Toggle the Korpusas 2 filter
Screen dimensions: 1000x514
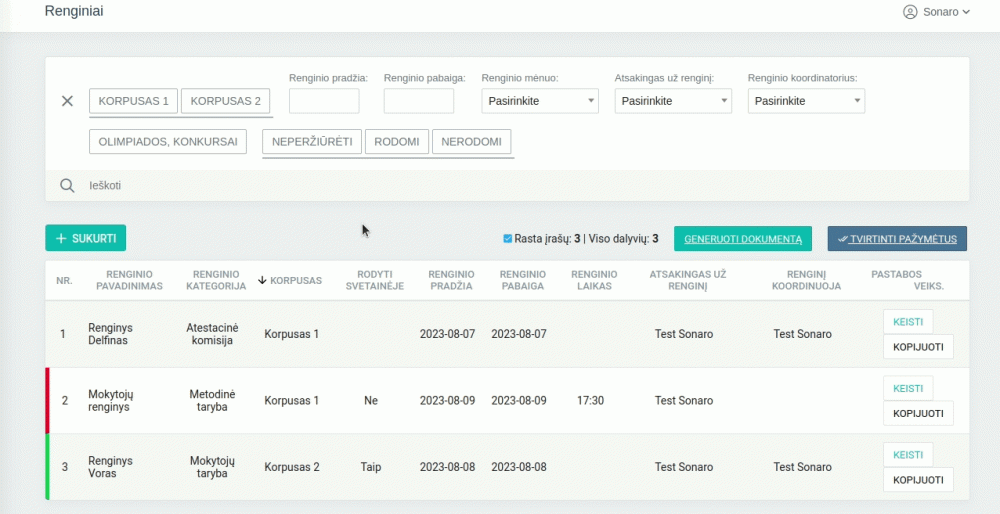(x=225, y=101)
